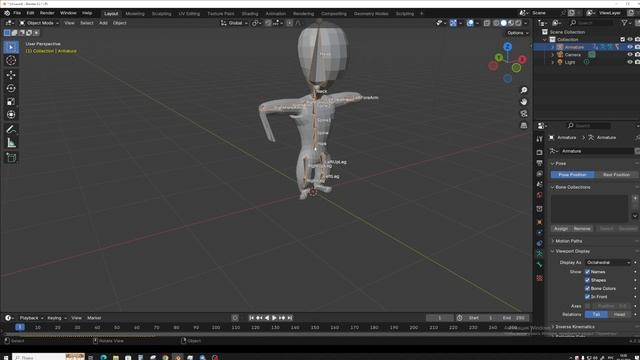This screenshot has width=640, height=360.
Task: Uncheck the Shapes show checkbox
Action: [587, 280]
